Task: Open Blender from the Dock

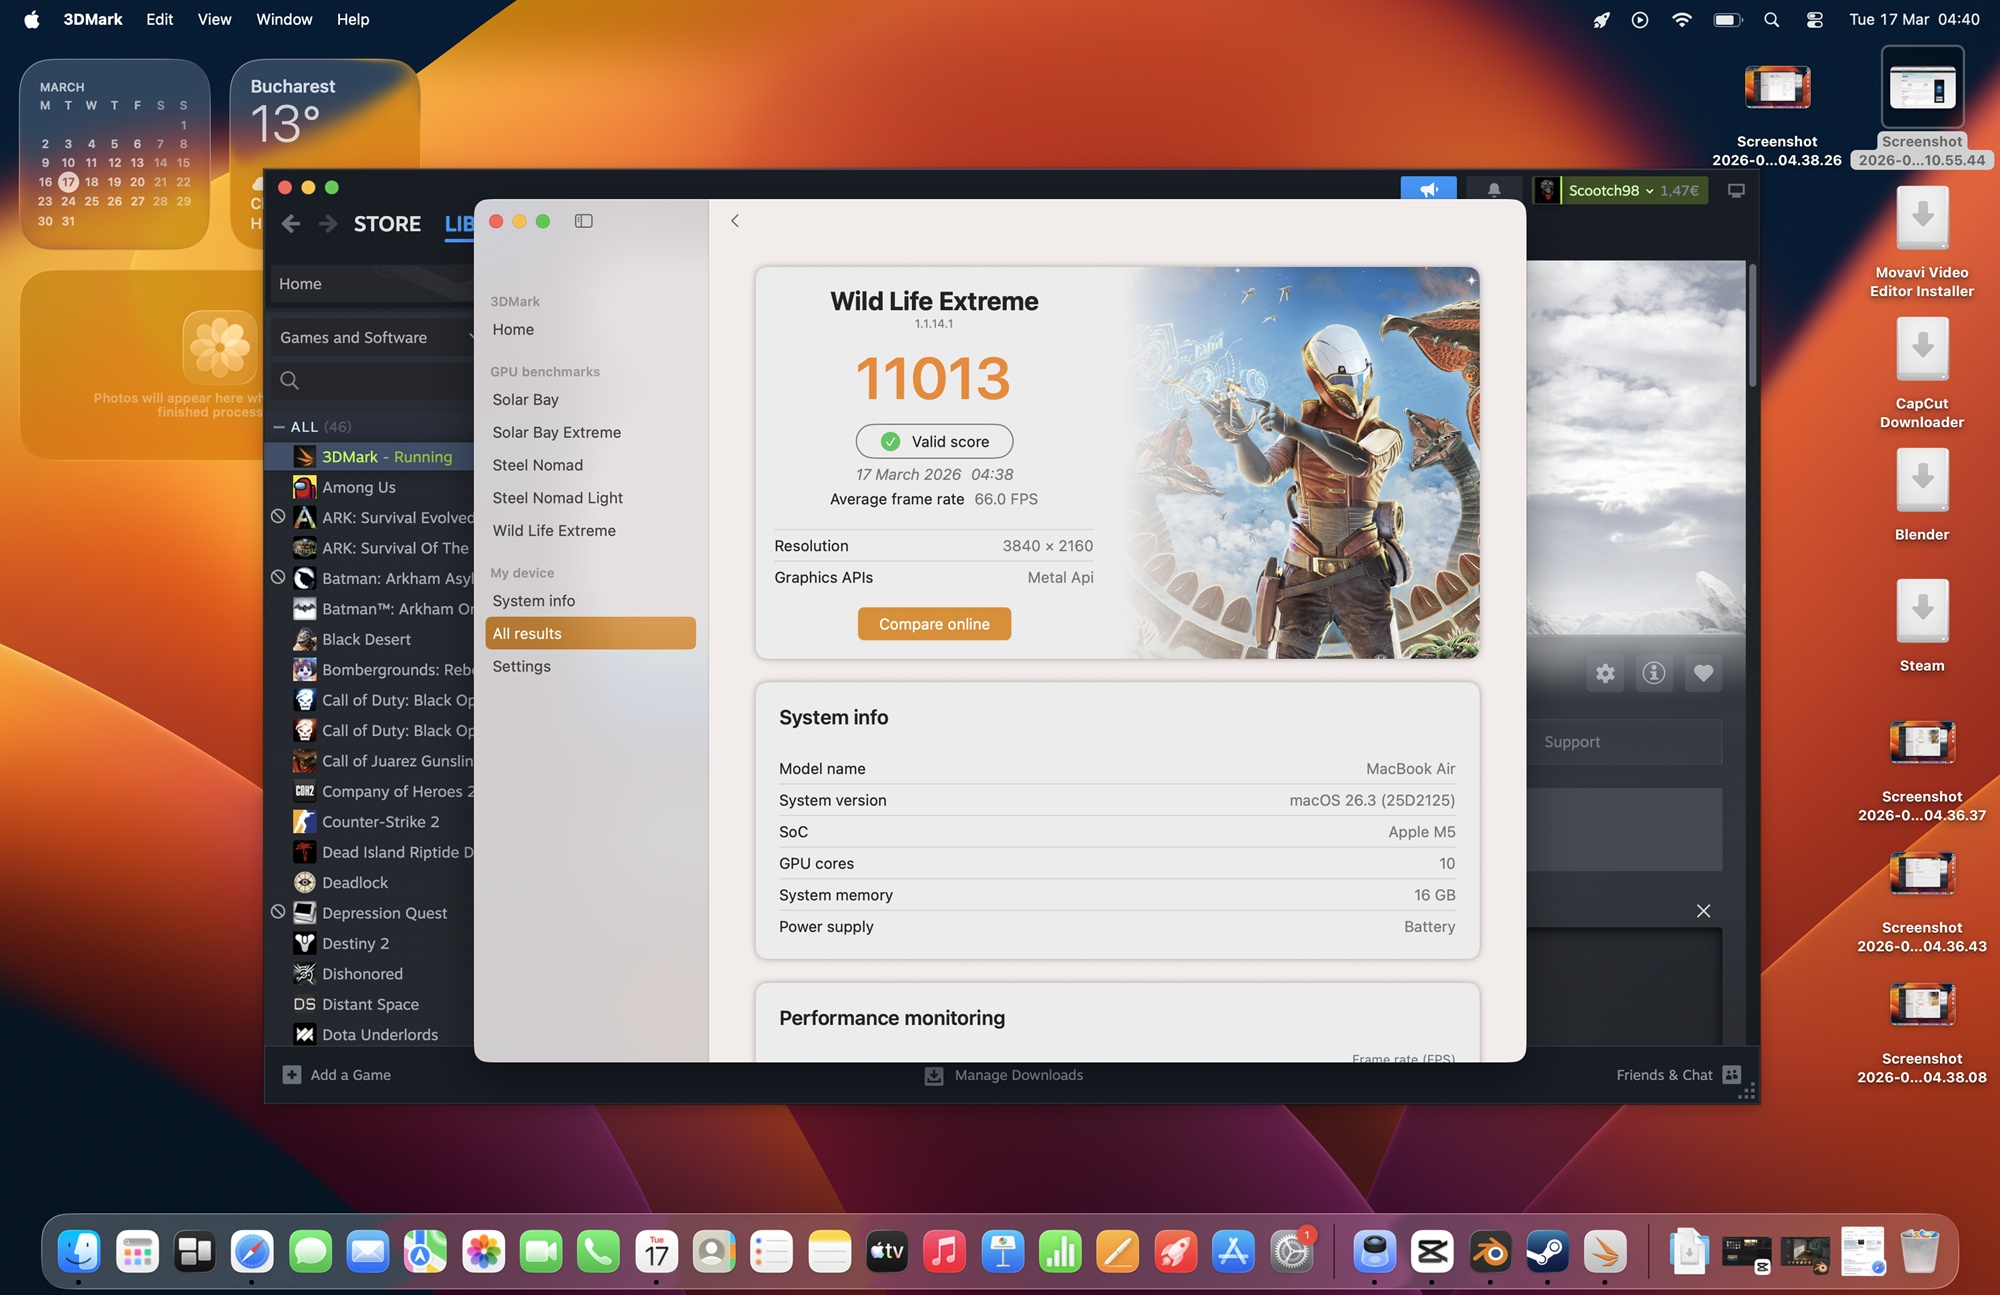Action: click(1490, 1252)
